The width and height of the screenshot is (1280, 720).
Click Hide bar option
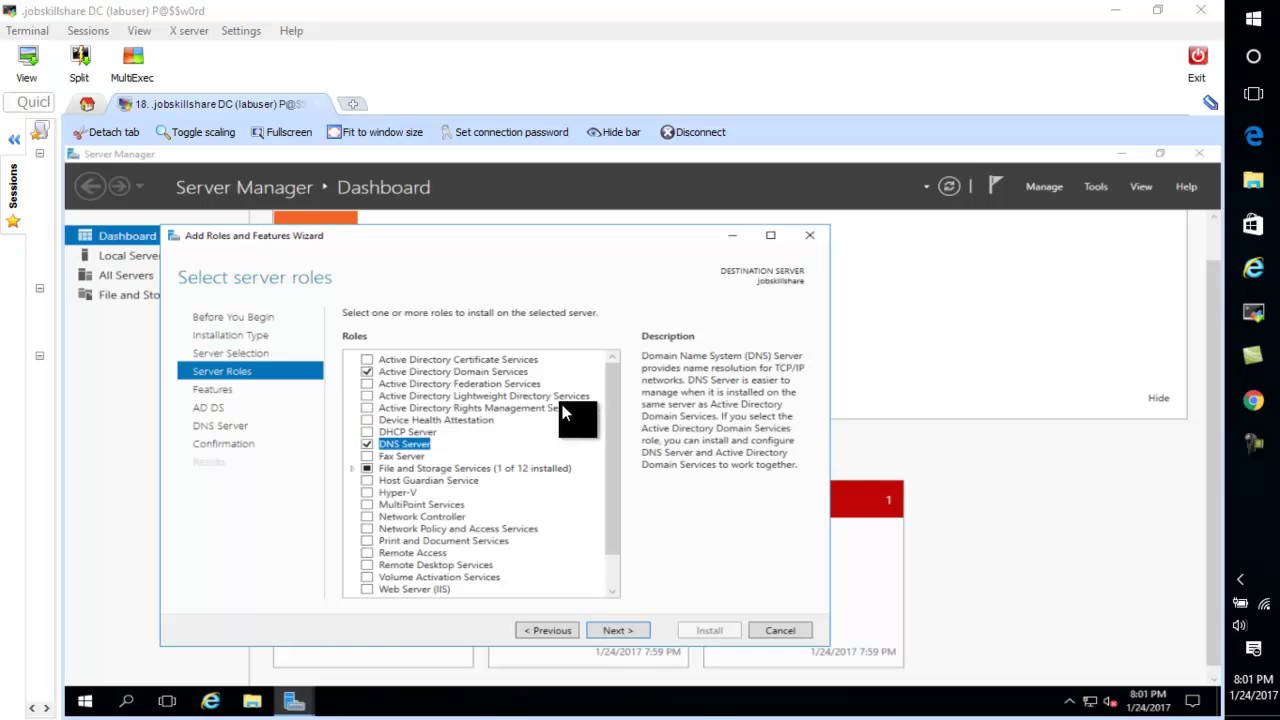pos(614,132)
